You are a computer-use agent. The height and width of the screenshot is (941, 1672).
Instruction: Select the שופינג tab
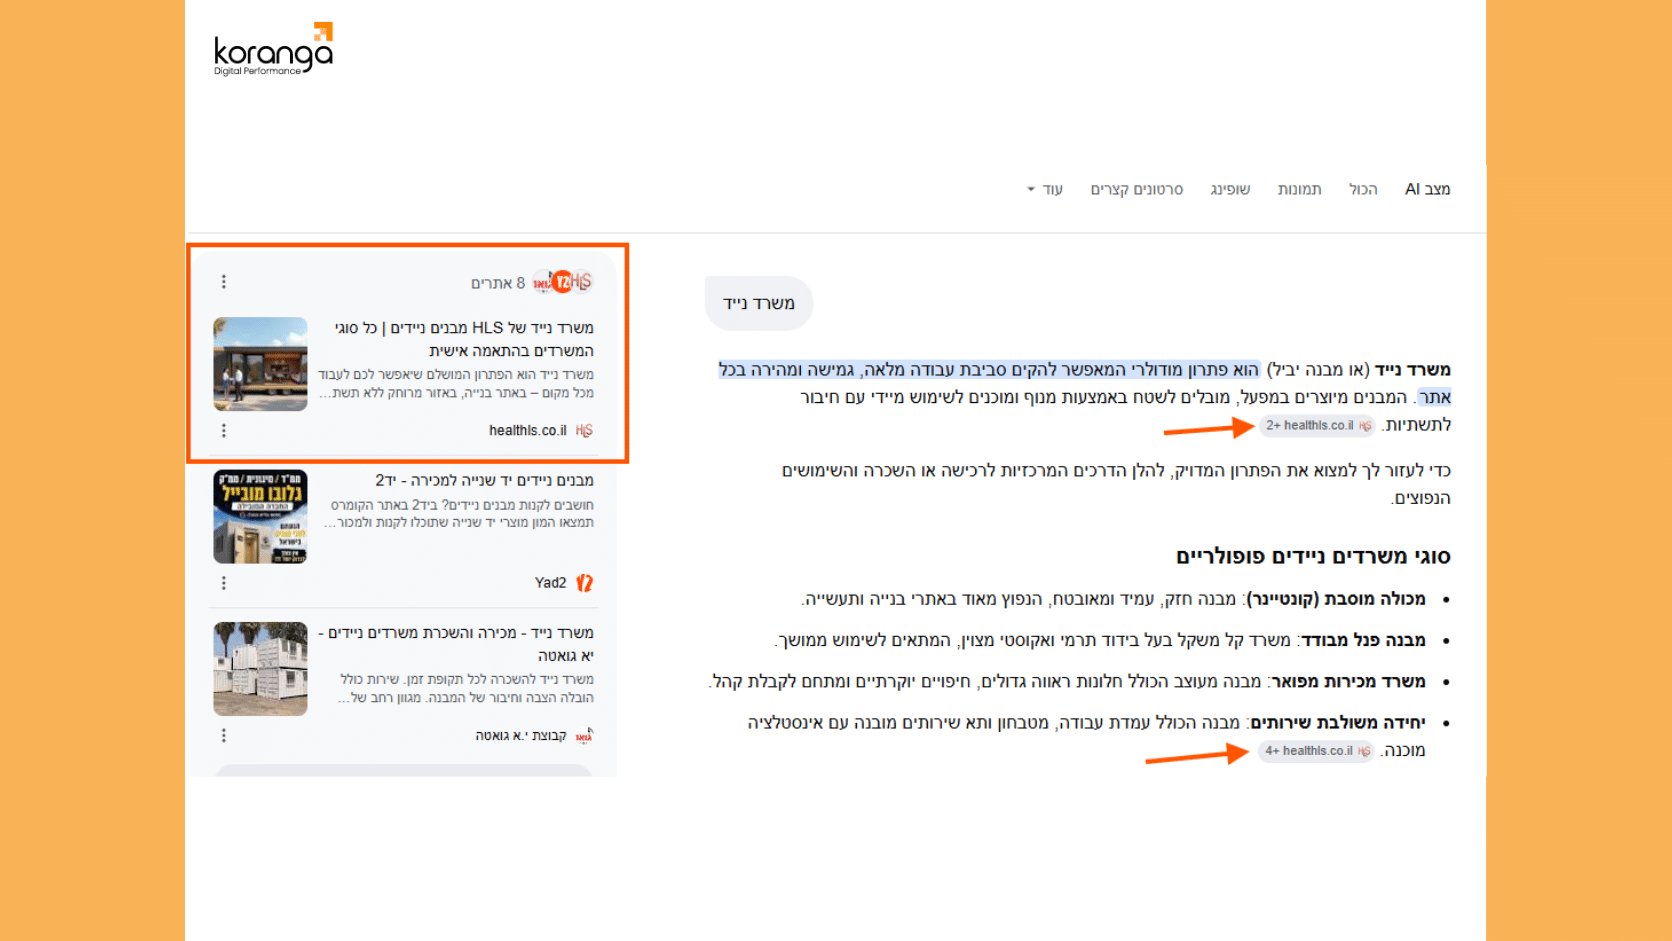click(1230, 189)
